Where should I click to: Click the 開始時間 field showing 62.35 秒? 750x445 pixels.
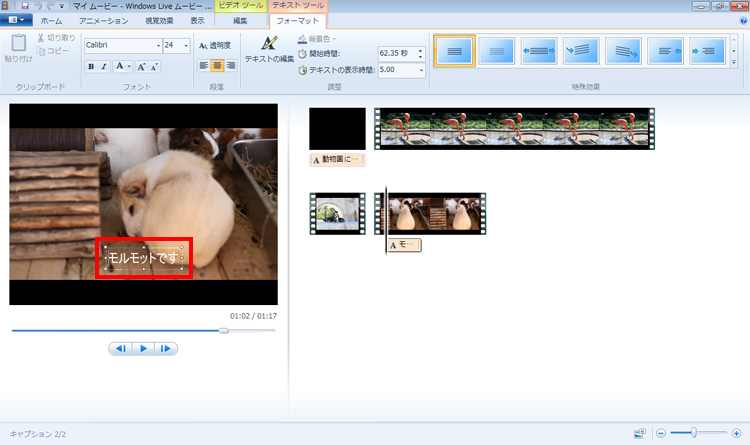coord(397,54)
